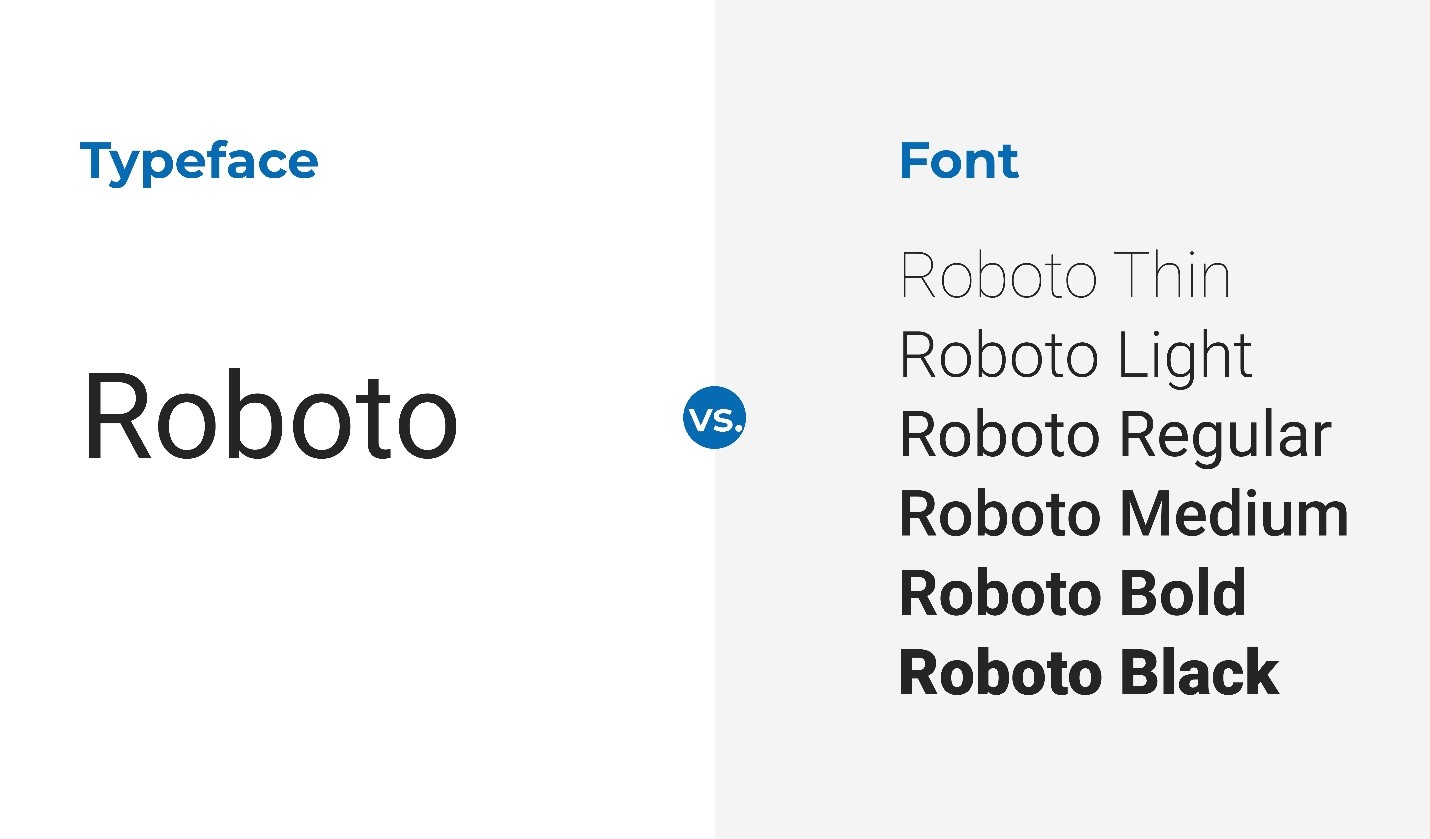The width and height of the screenshot is (1430, 839).
Task: Select the large "Roboto" typeface sample
Action: tap(270, 418)
